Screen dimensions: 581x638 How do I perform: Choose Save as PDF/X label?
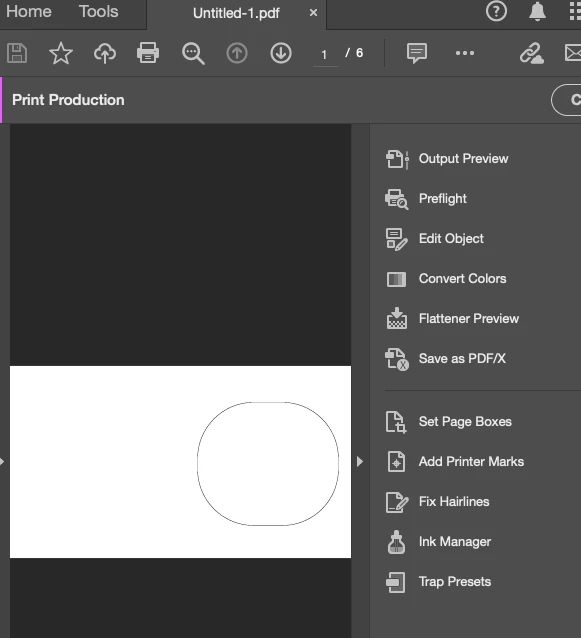tap(462, 358)
